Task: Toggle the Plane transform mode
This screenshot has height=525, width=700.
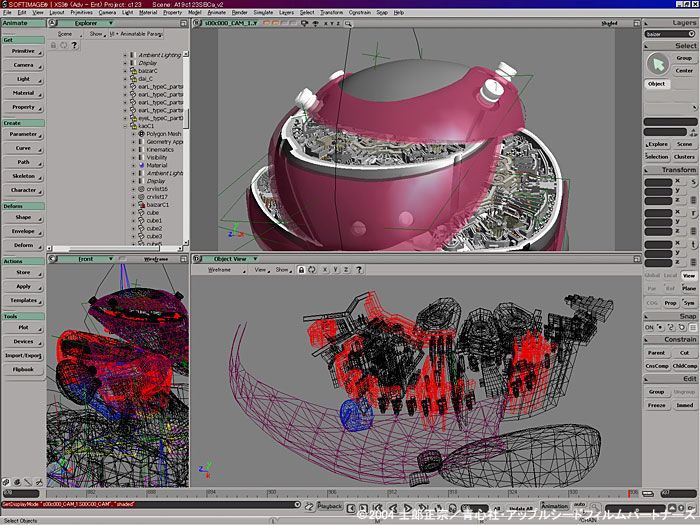Action: pos(689,288)
